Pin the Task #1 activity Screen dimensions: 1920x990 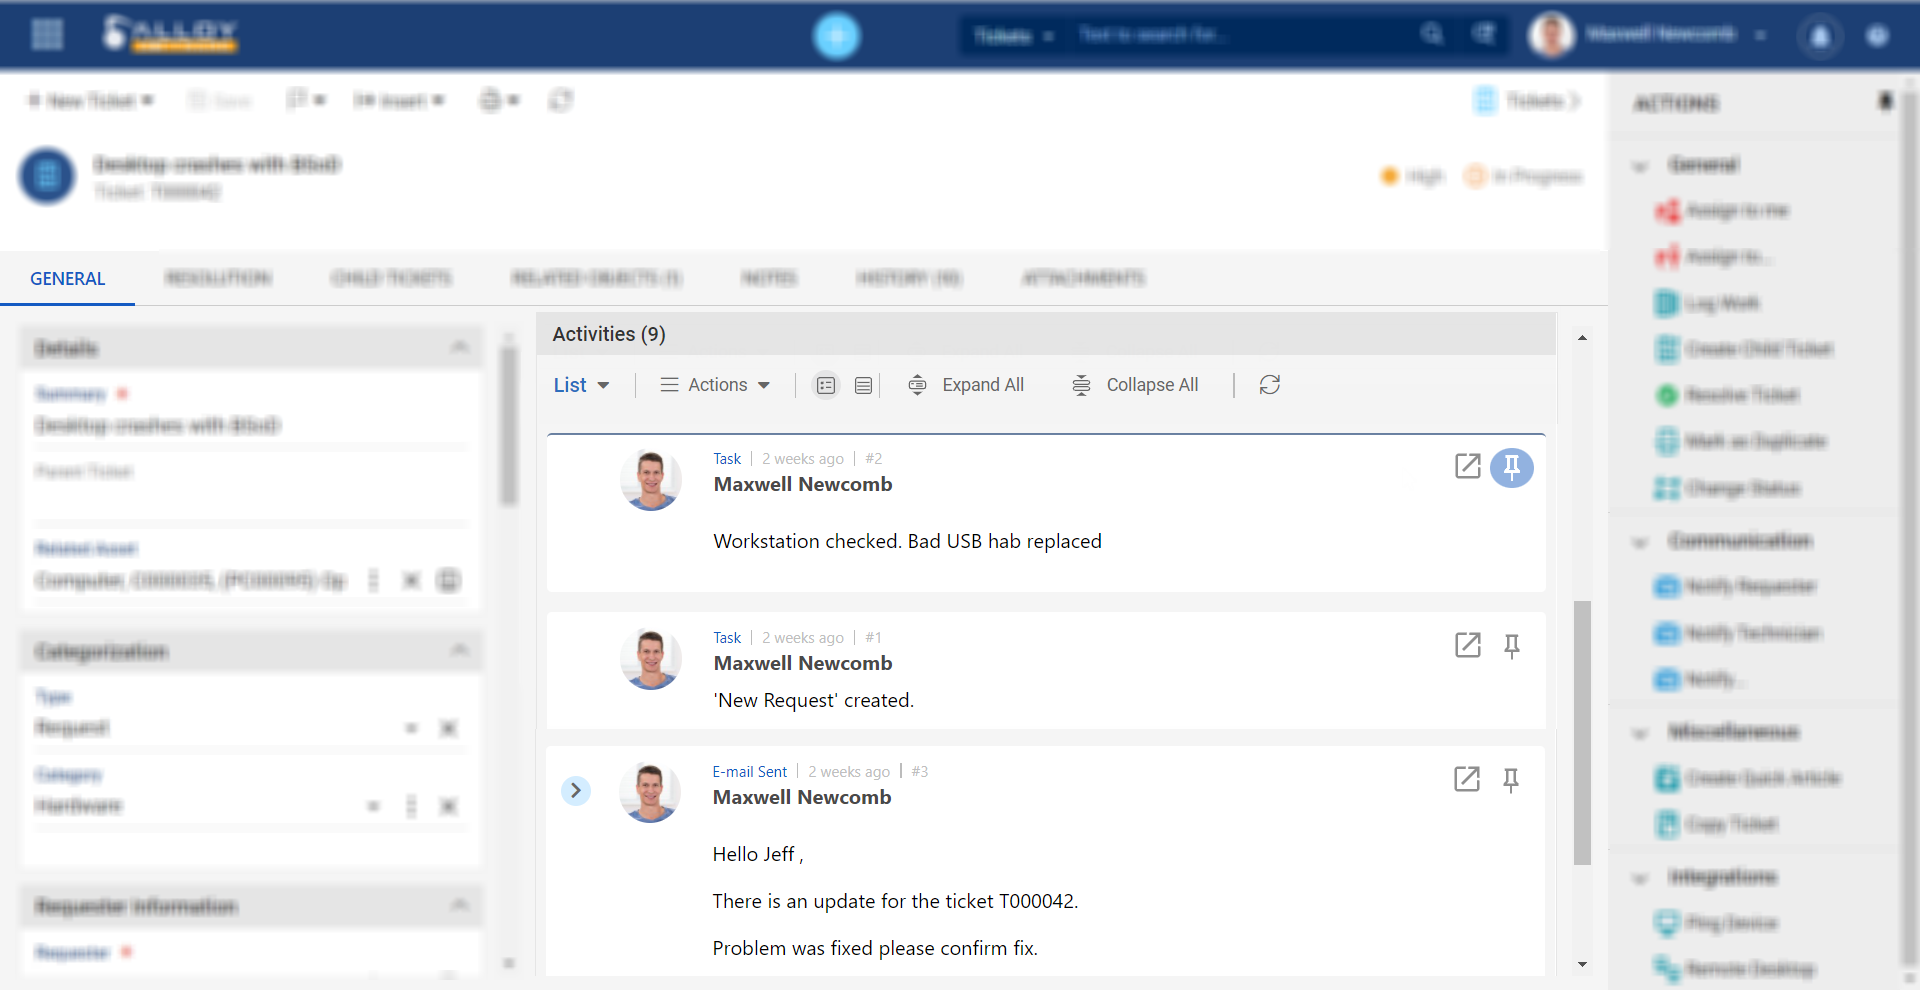tap(1512, 646)
